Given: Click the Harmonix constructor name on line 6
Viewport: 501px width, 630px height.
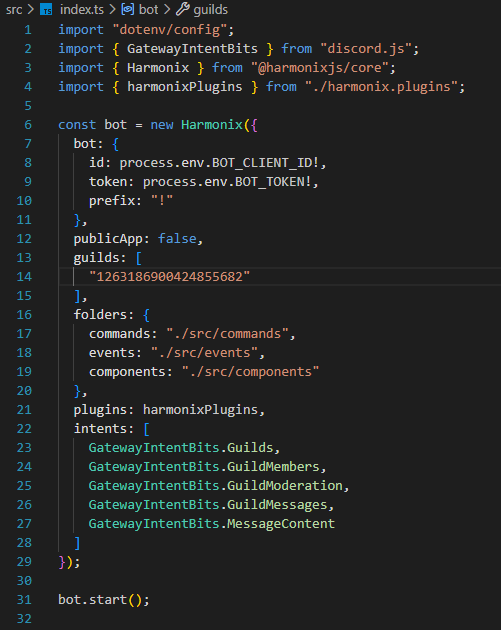Looking at the screenshot, I should 212,125.
